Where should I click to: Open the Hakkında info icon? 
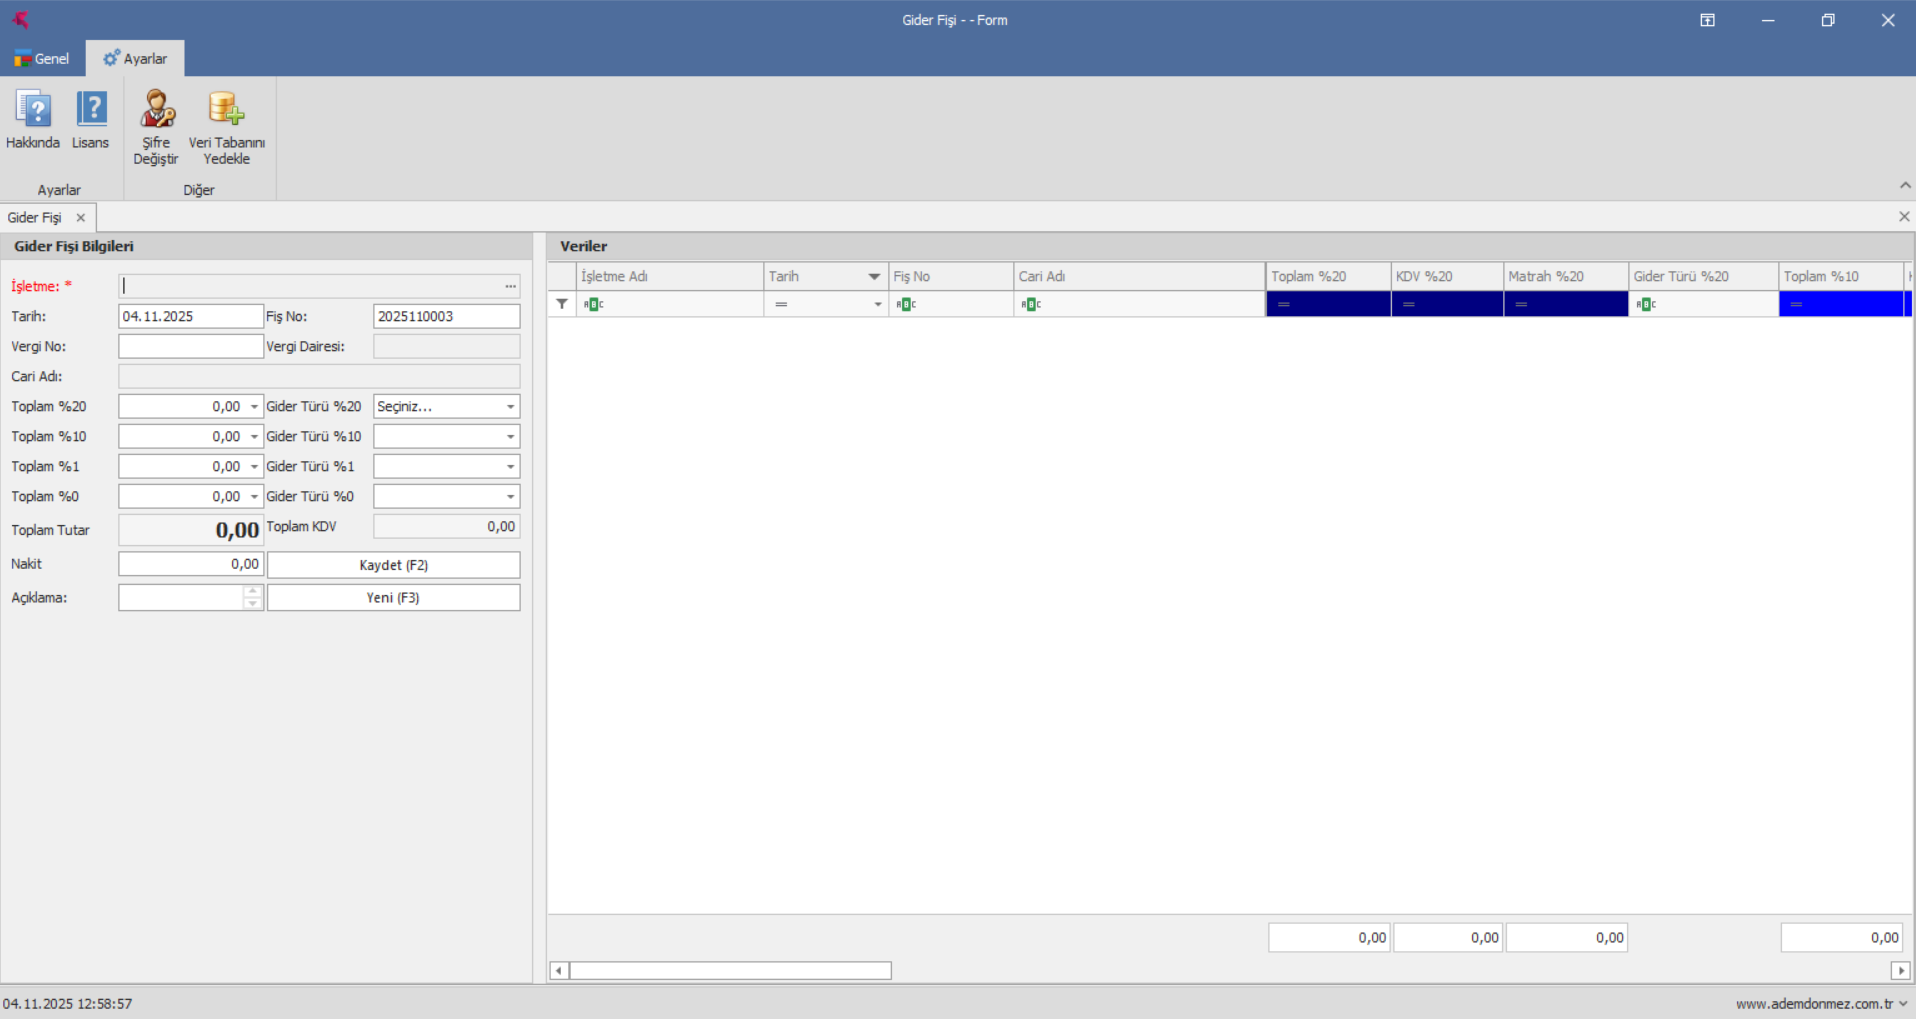coord(33,109)
